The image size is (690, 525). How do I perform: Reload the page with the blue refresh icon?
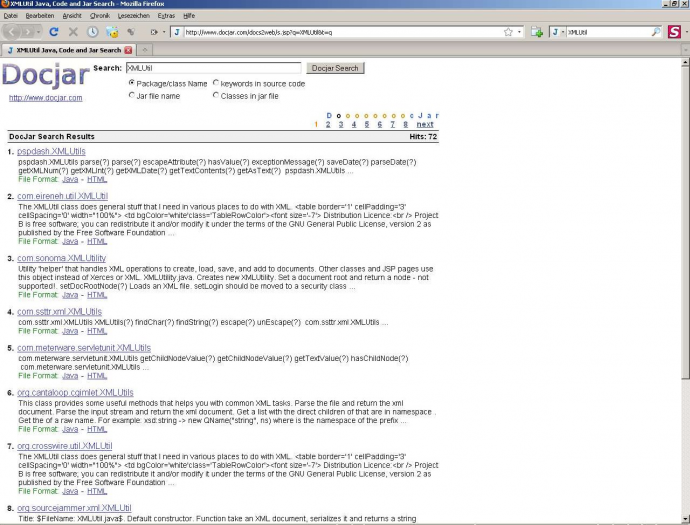click(x=54, y=32)
